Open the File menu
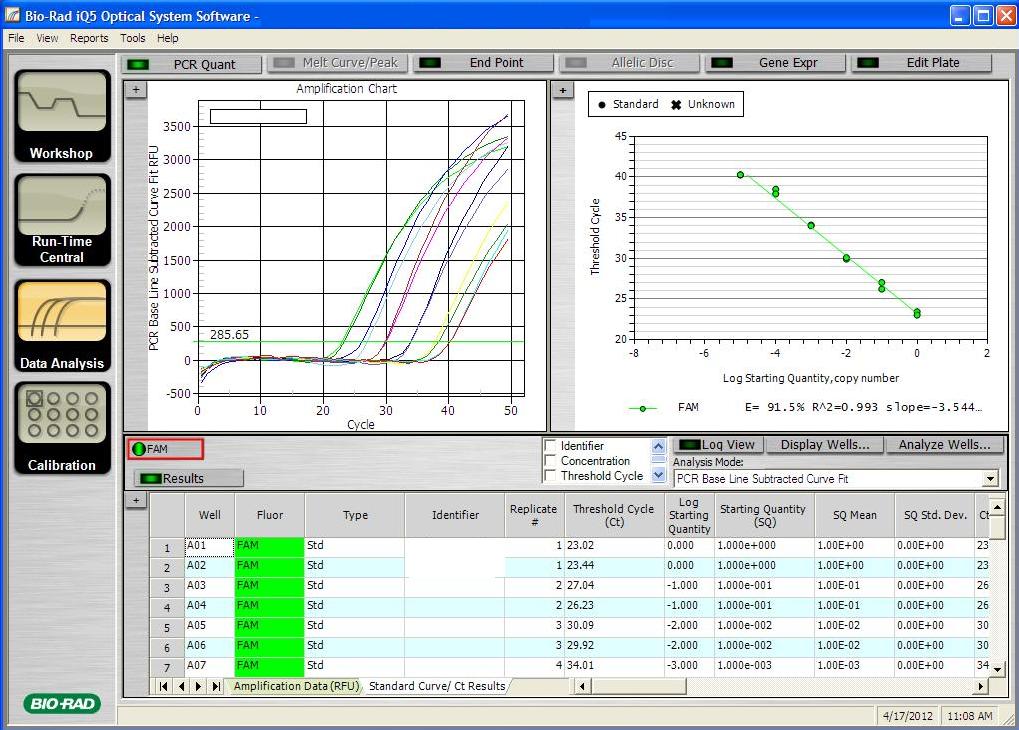 pos(16,38)
